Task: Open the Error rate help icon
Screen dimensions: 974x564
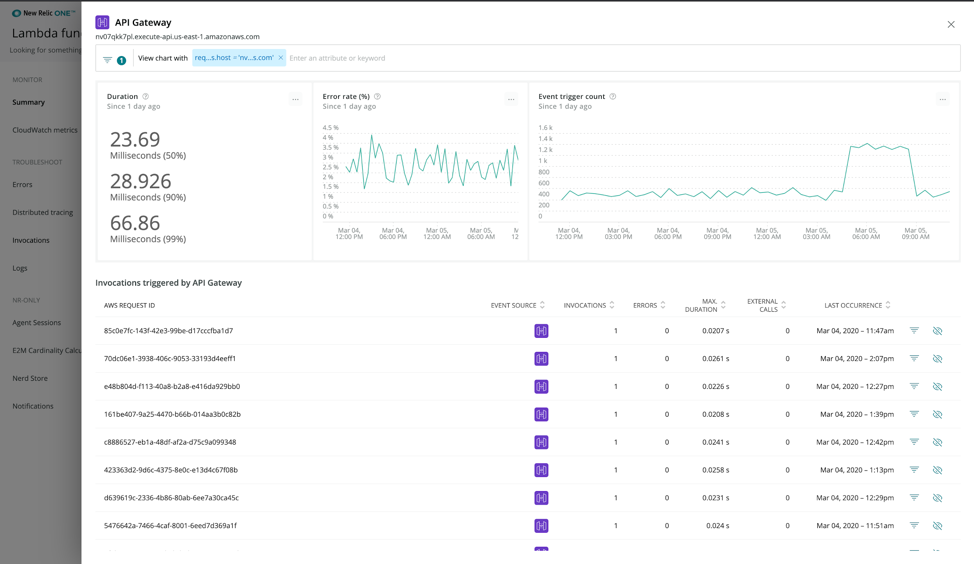Action: pos(377,96)
